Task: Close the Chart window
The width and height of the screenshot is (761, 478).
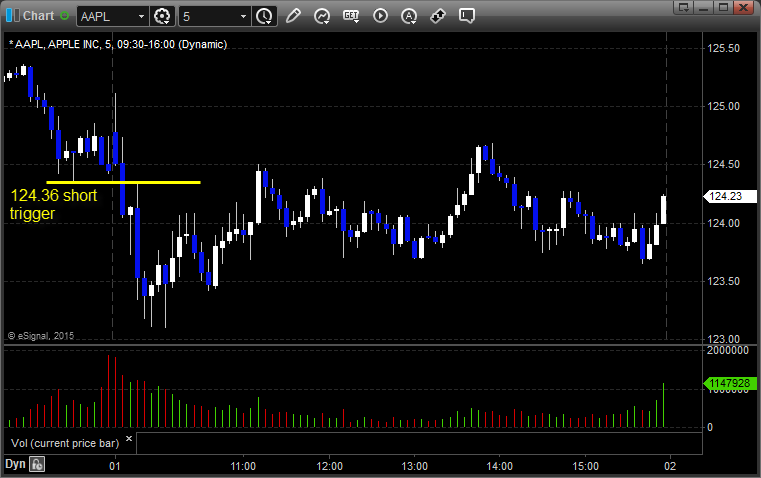Action: tap(743, 7)
